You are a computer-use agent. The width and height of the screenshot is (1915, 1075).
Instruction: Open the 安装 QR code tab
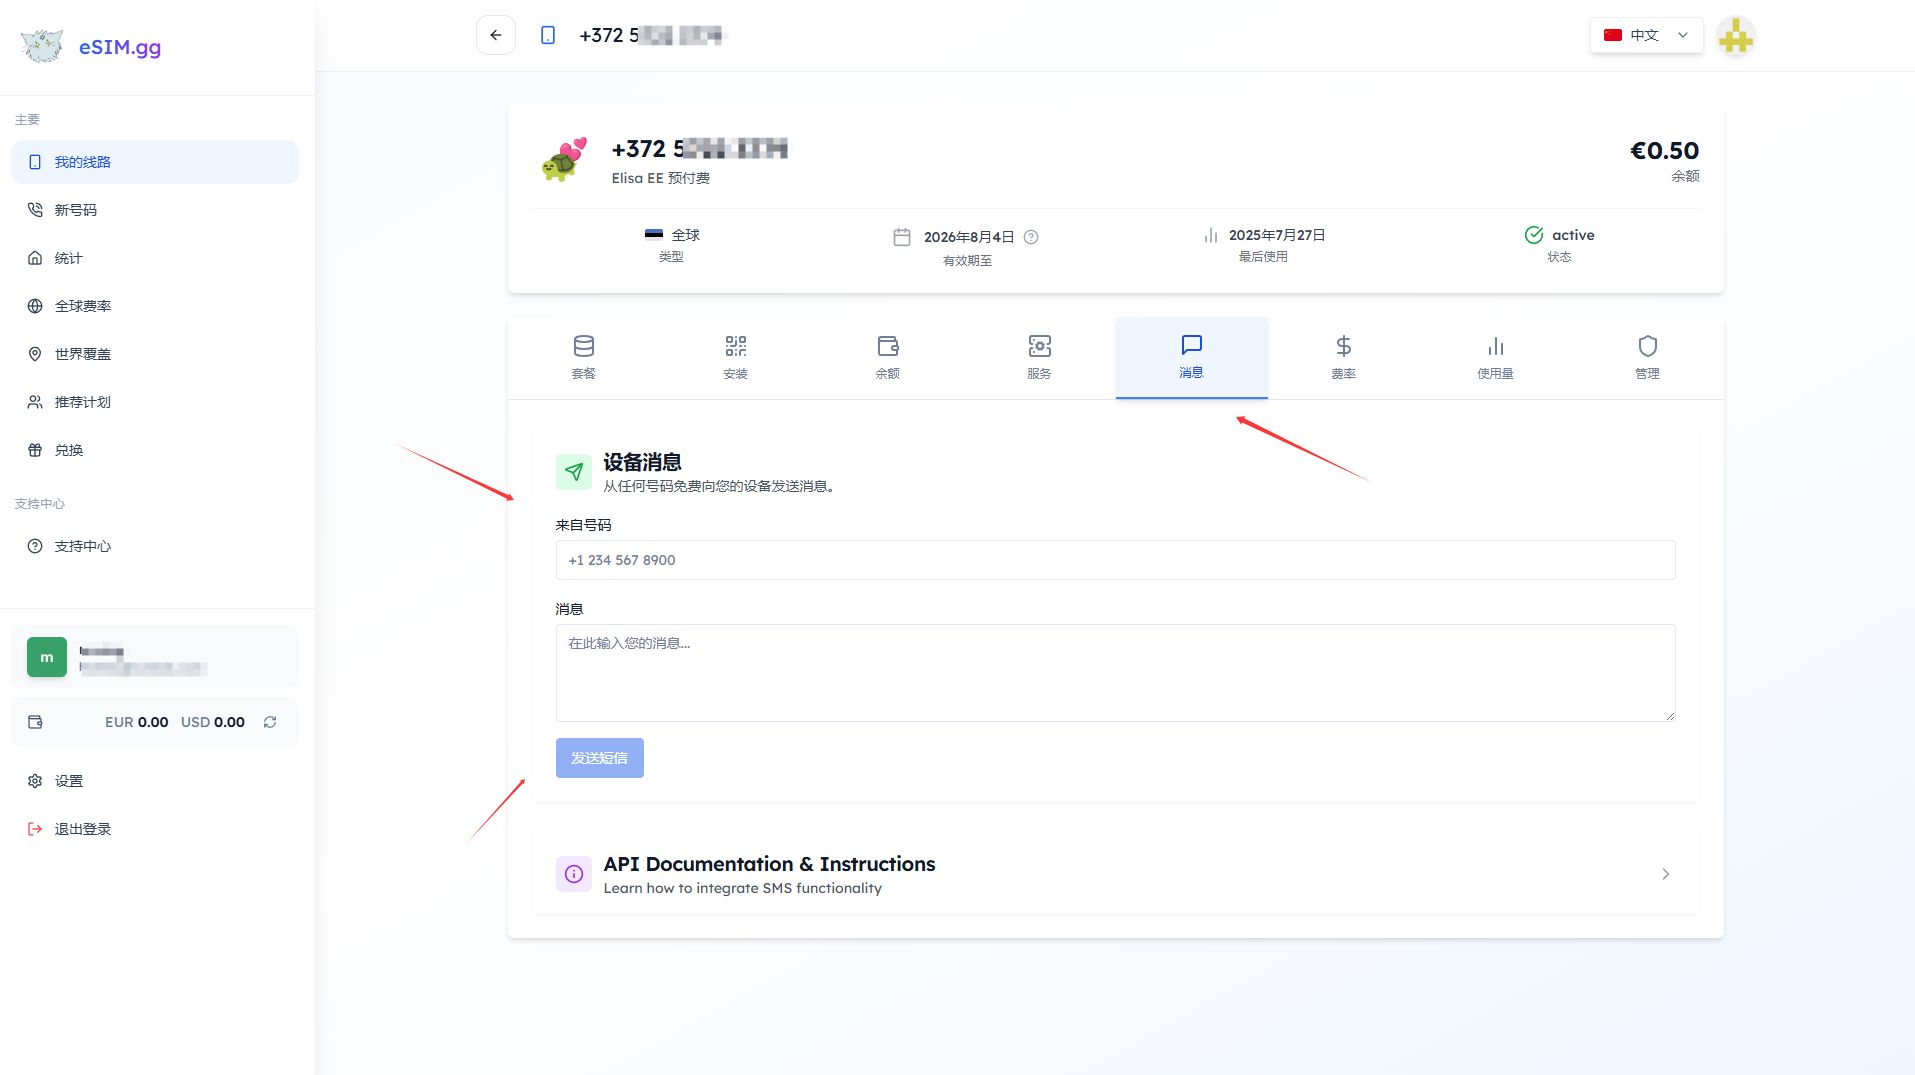coord(735,357)
